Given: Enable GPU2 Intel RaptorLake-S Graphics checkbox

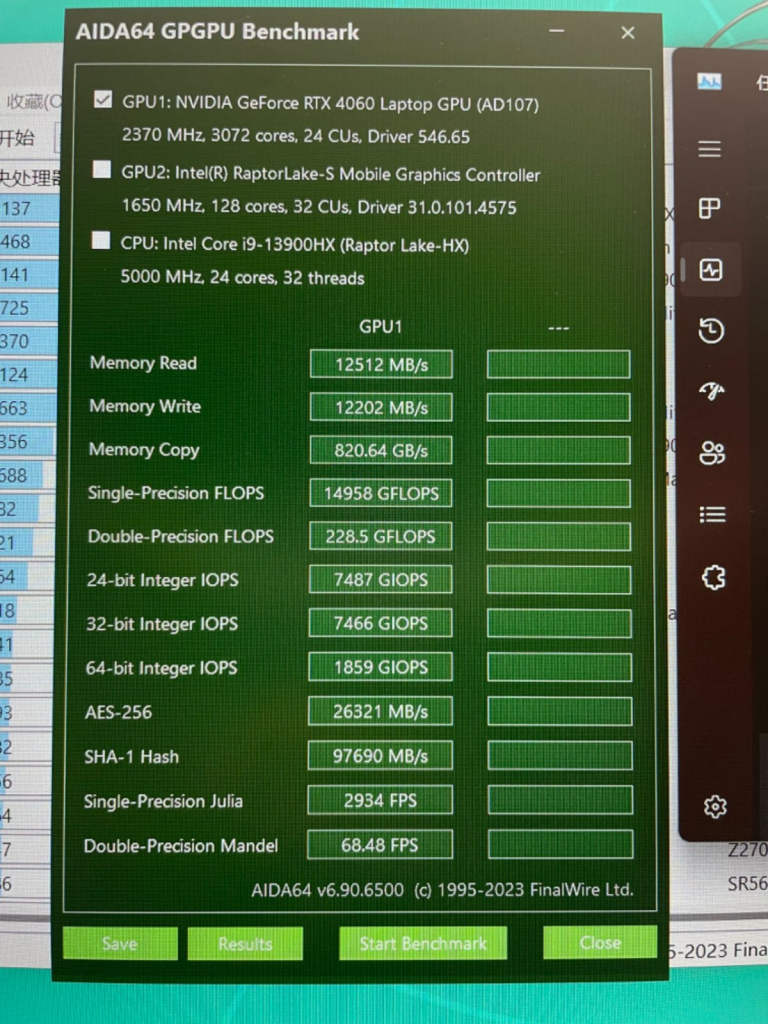Looking at the screenshot, I should [101, 170].
